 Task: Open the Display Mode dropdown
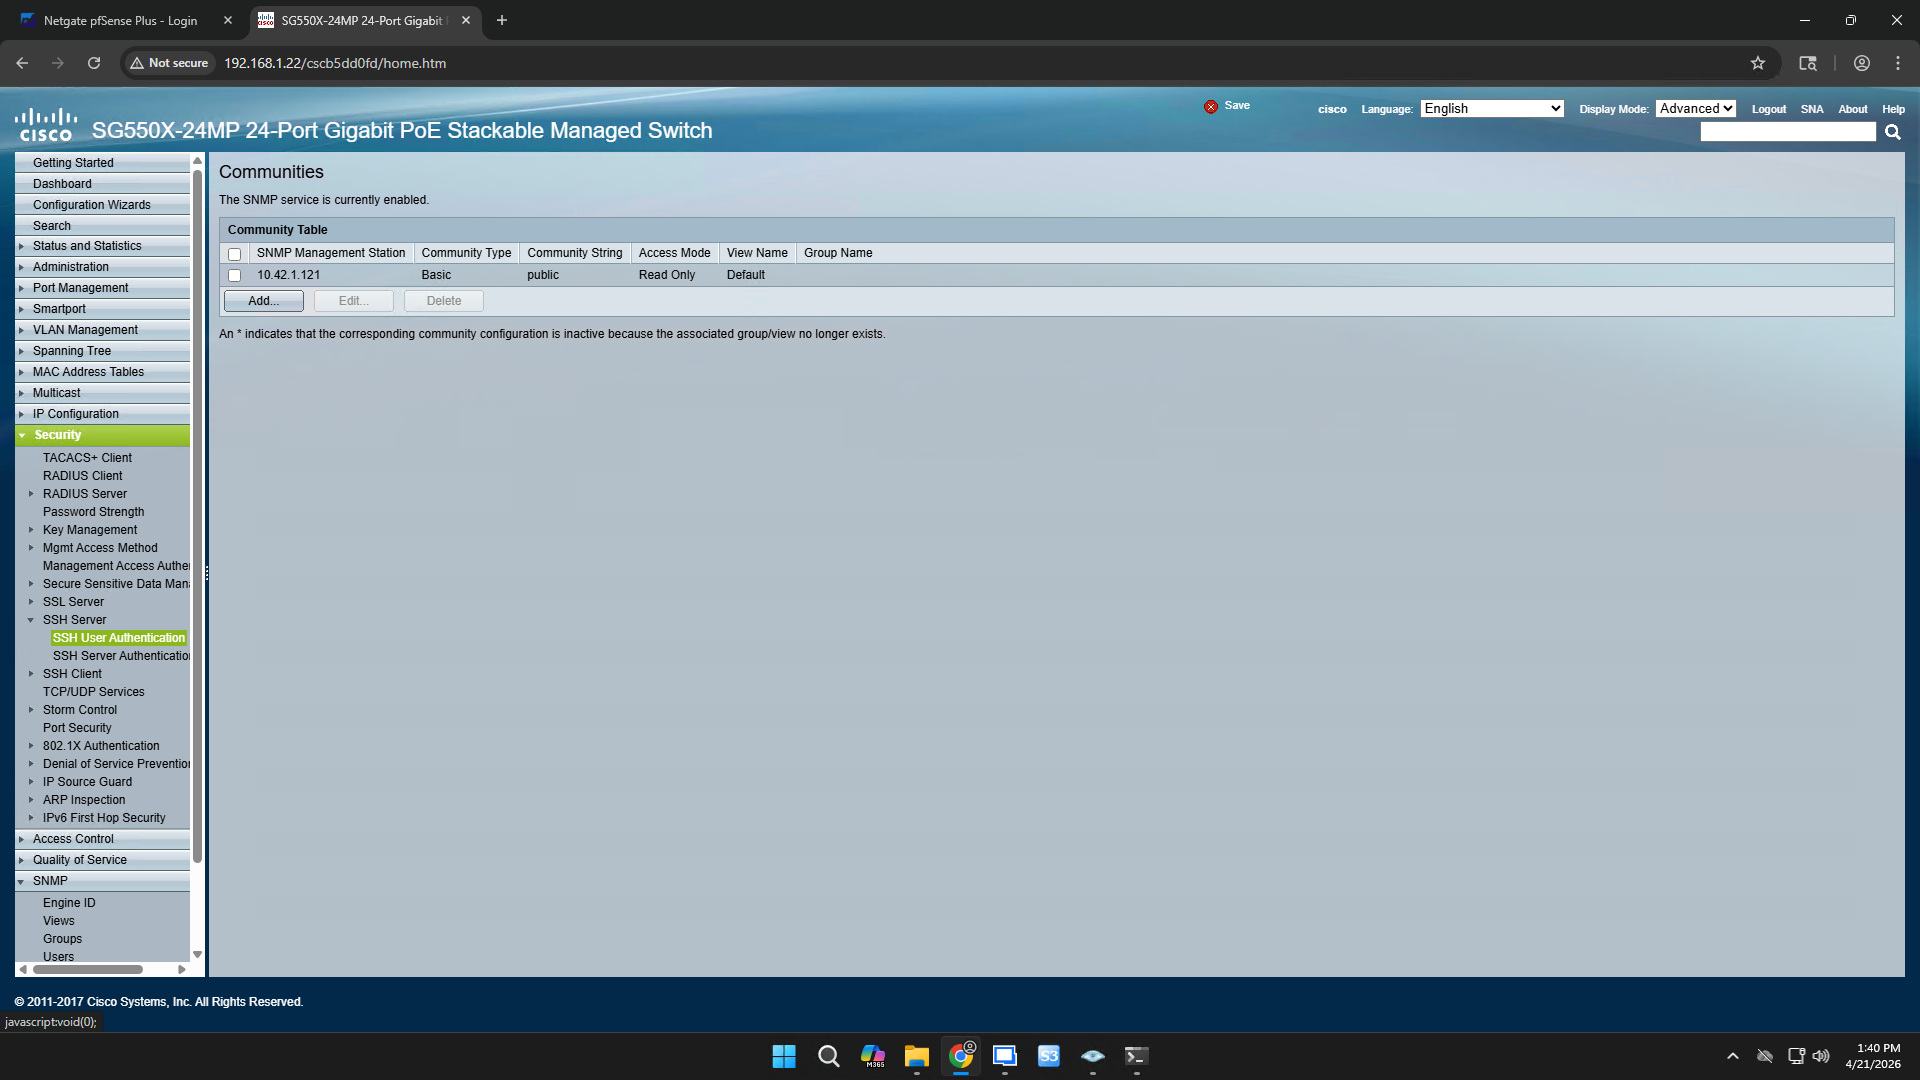pos(1695,109)
